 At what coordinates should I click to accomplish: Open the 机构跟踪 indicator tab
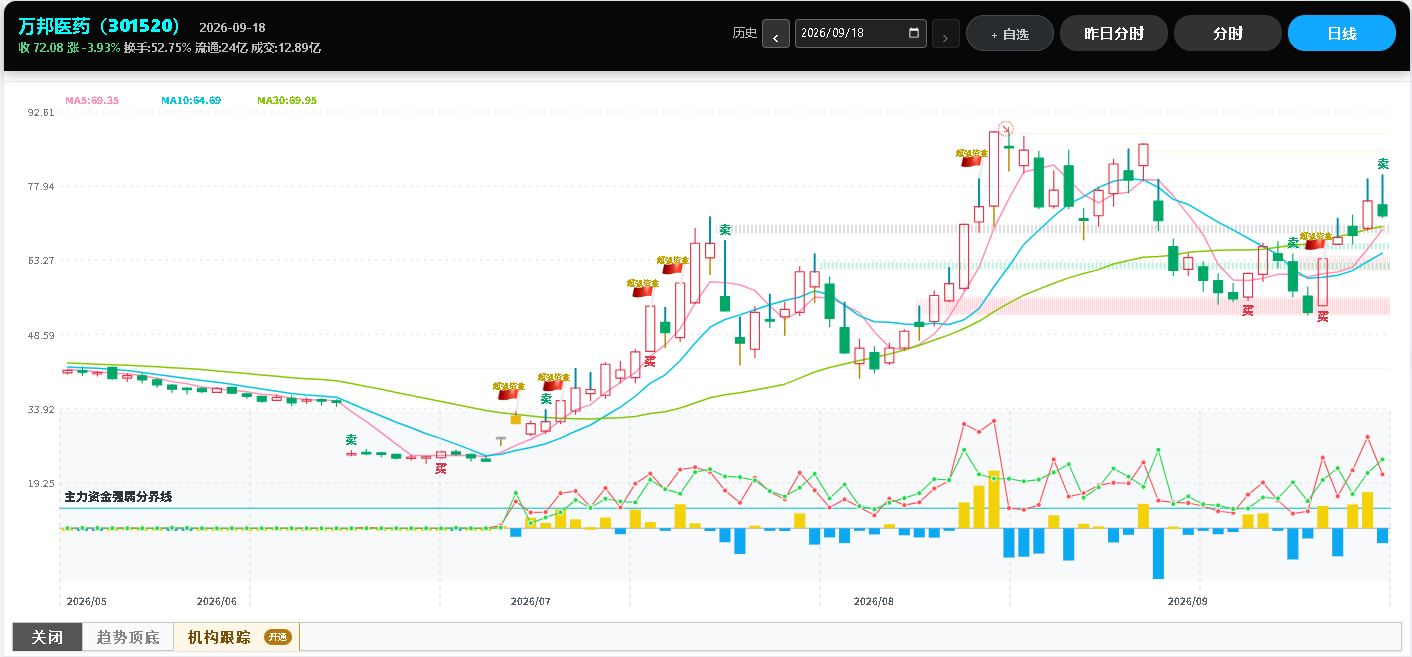pyautogui.click(x=237, y=637)
